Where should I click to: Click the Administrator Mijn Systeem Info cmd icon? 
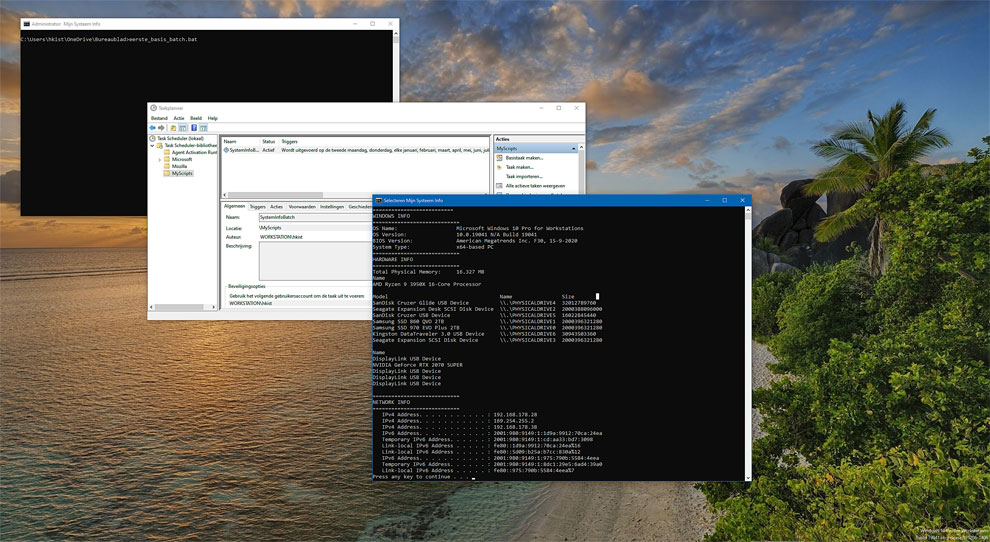point(26,24)
